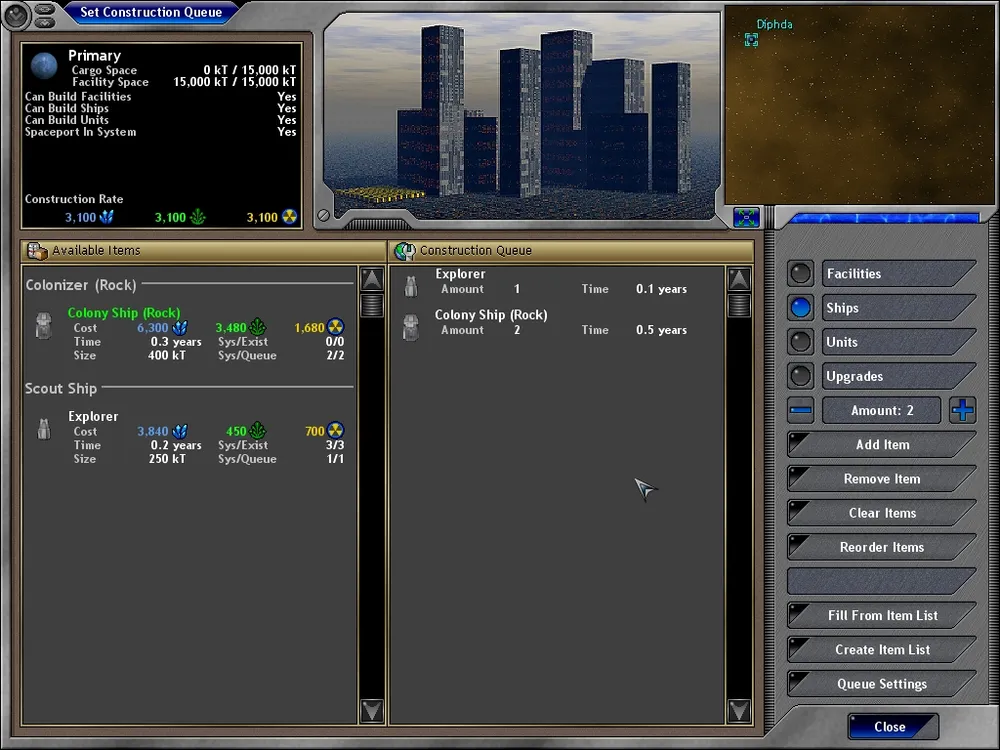This screenshot has height=750, width=1000.
Task: Select the Facilities radio button
Action: coord(800,274)
